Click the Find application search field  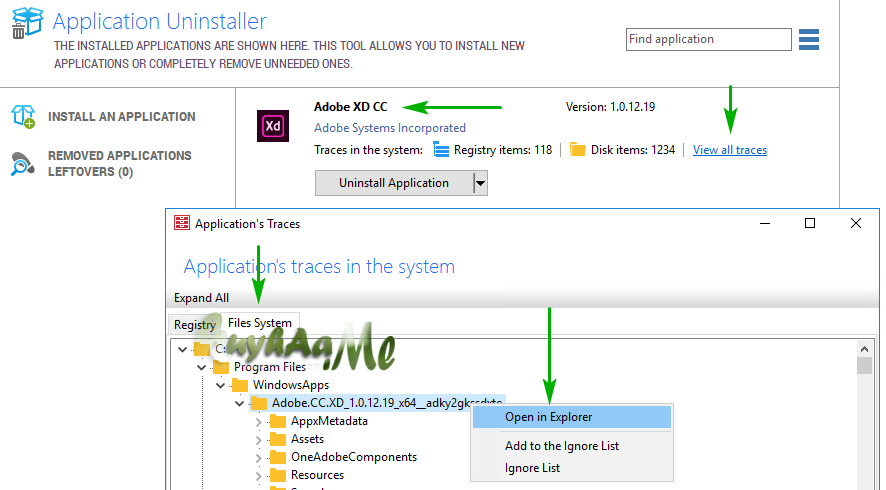709,40
